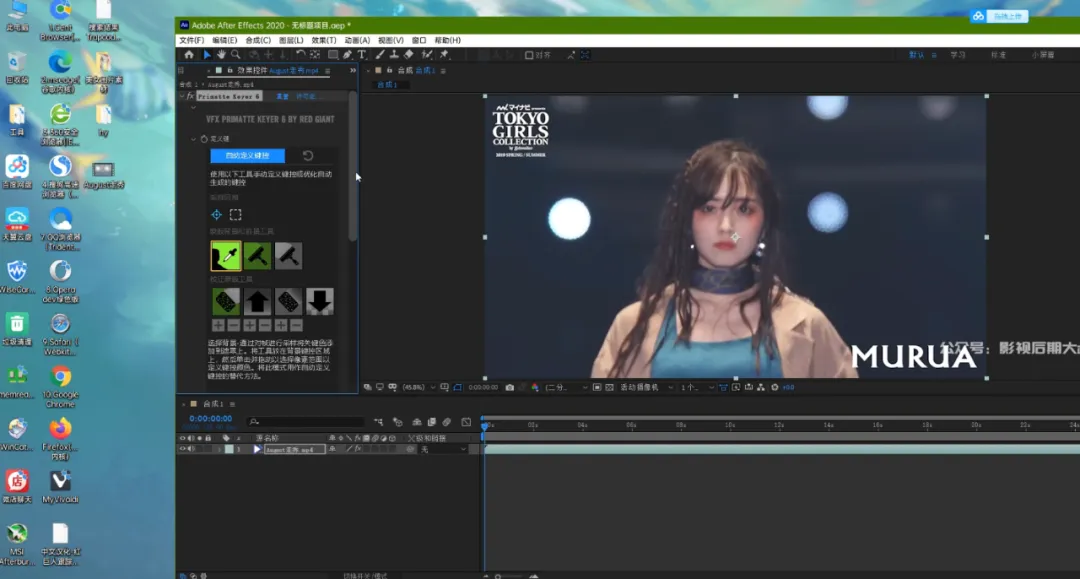The height and width of the screenshot is (579, 1080).
Task: Select the Hand tool
Action: point(221,54)
